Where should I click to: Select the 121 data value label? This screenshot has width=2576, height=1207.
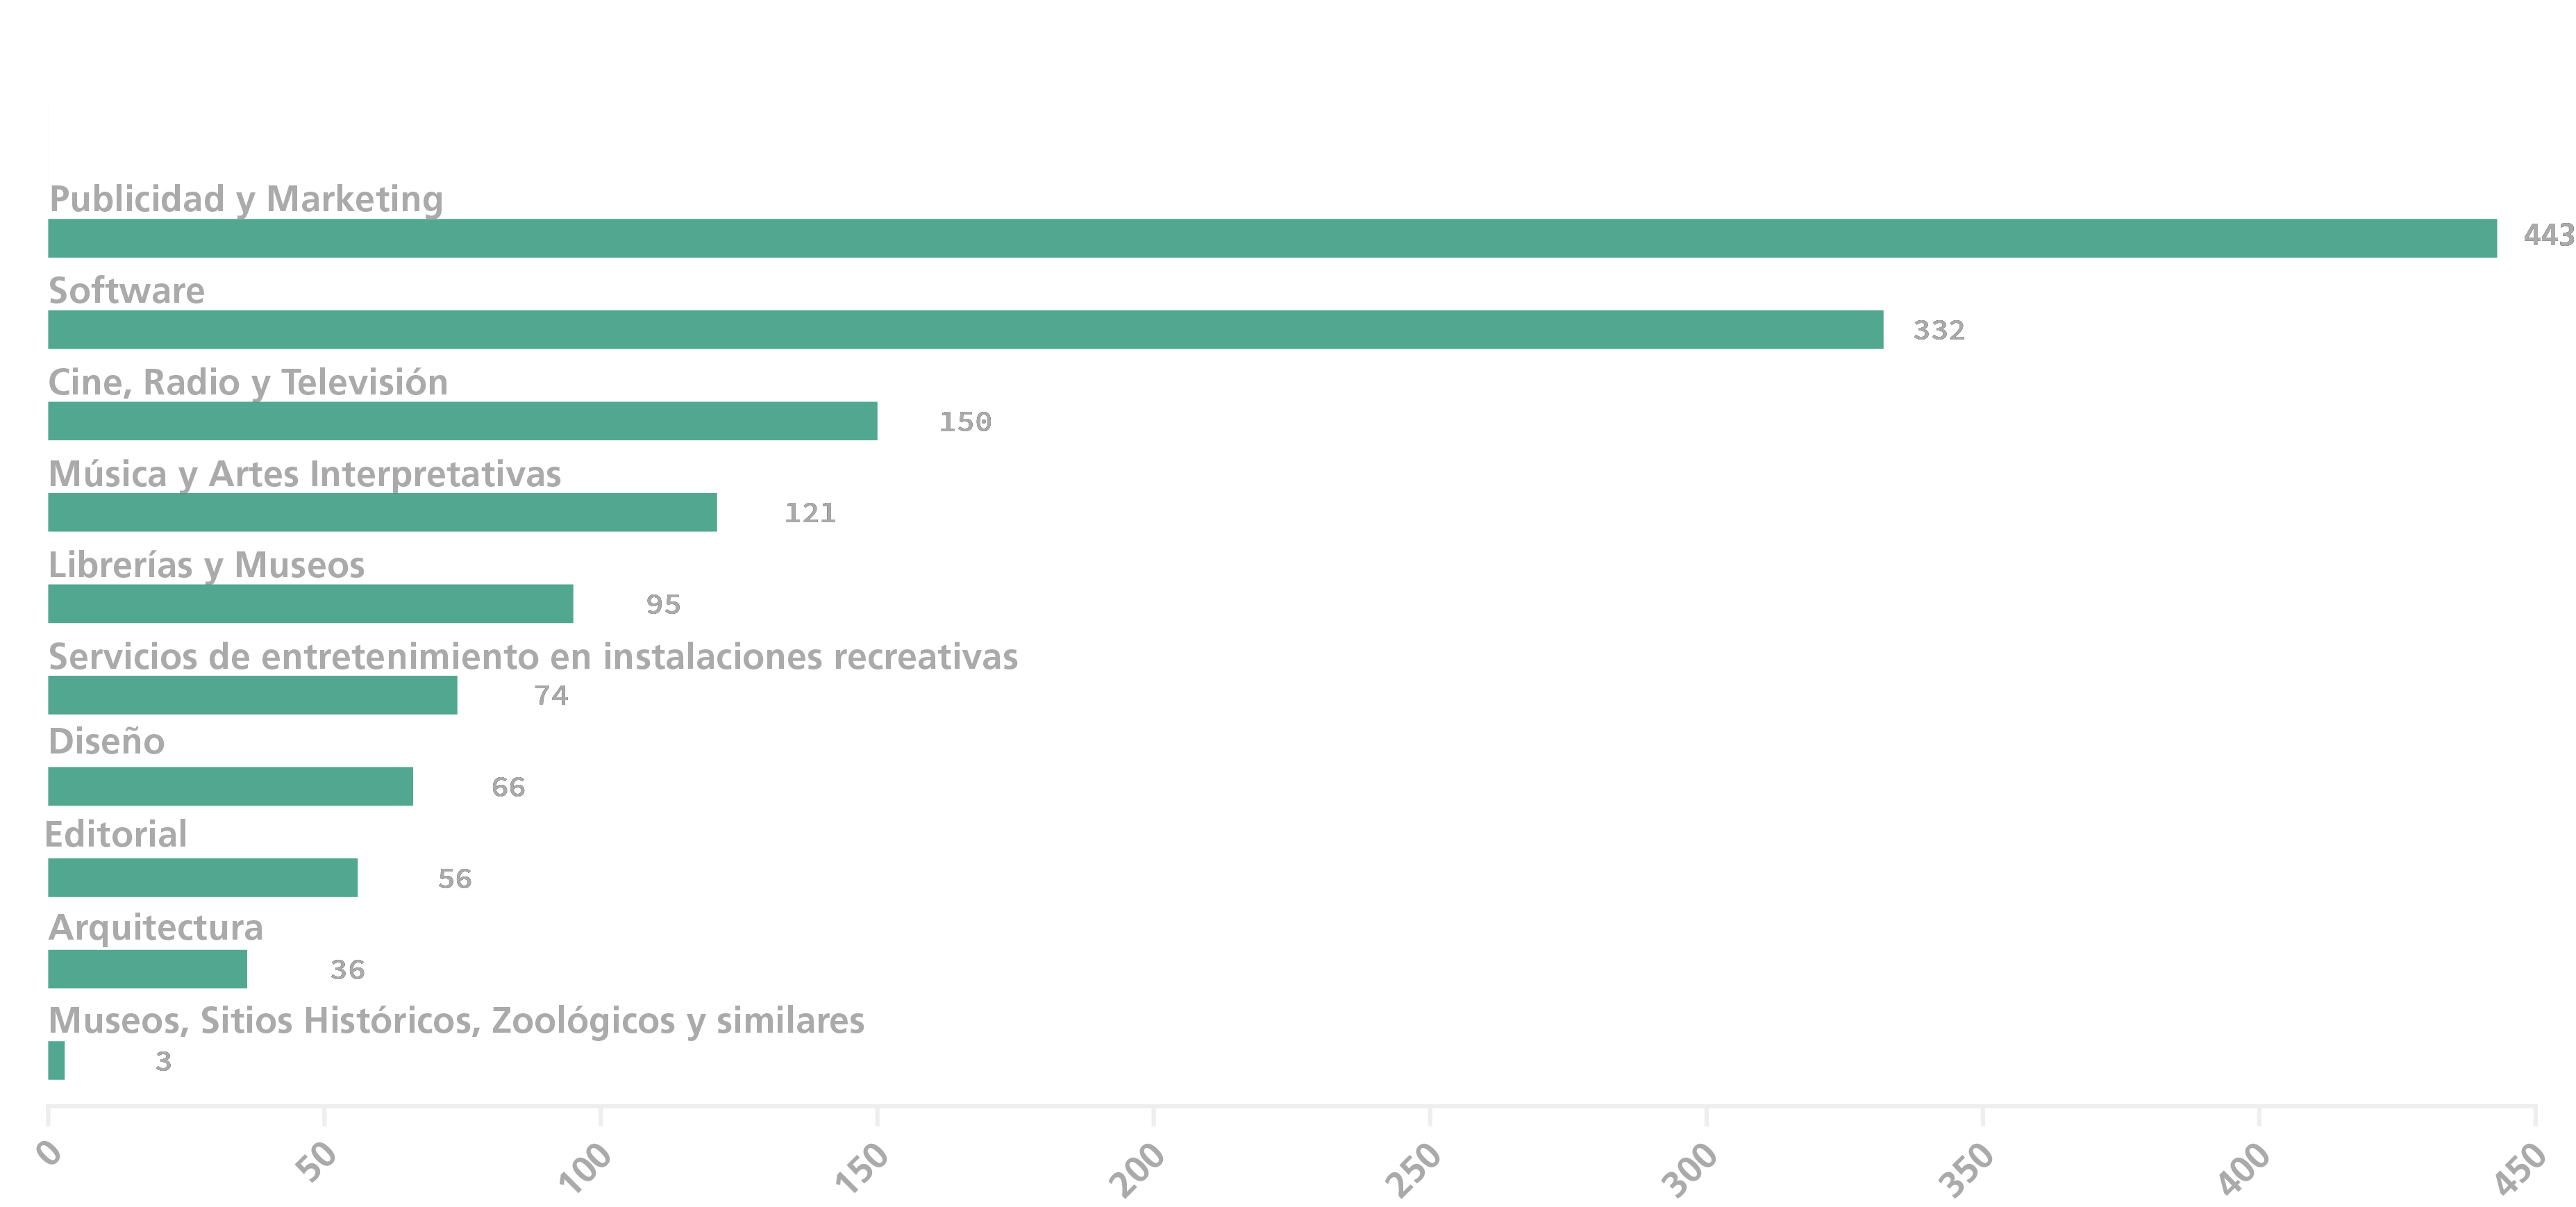coord(810,513)
